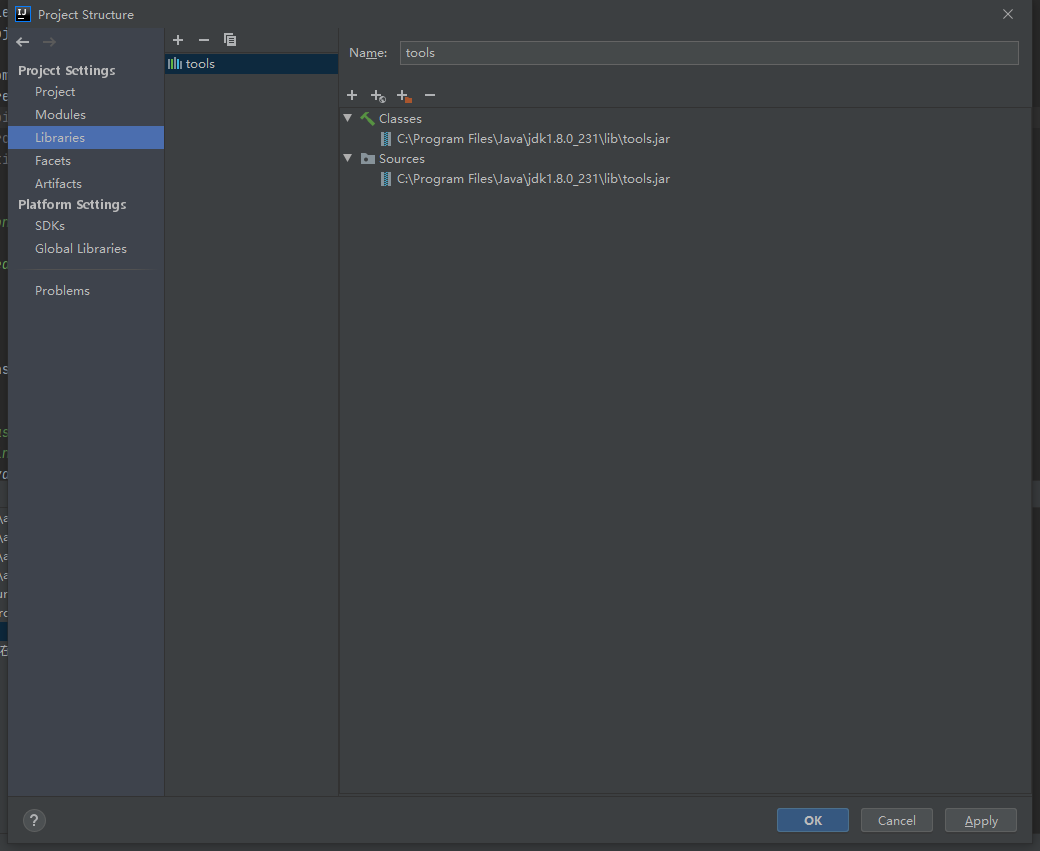
Task: Select tools.jar path under Classes
Action: coord(533,139)
